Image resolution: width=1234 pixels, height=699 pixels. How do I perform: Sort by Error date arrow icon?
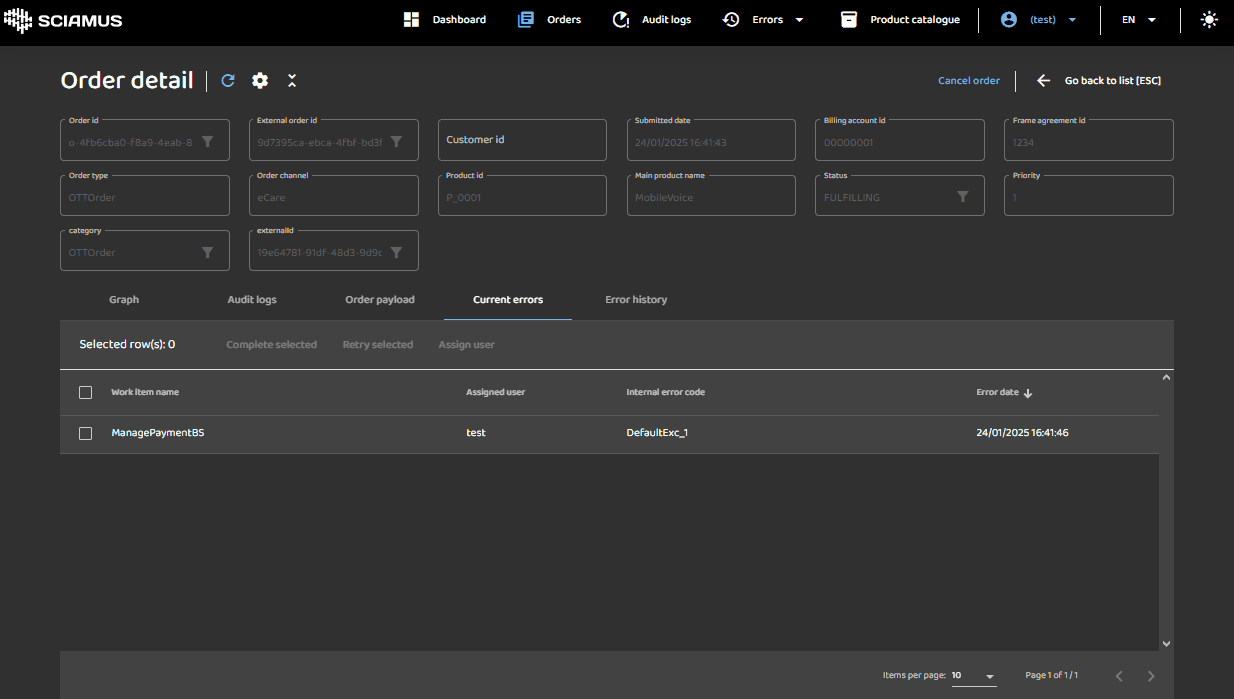click(1028, 393)
